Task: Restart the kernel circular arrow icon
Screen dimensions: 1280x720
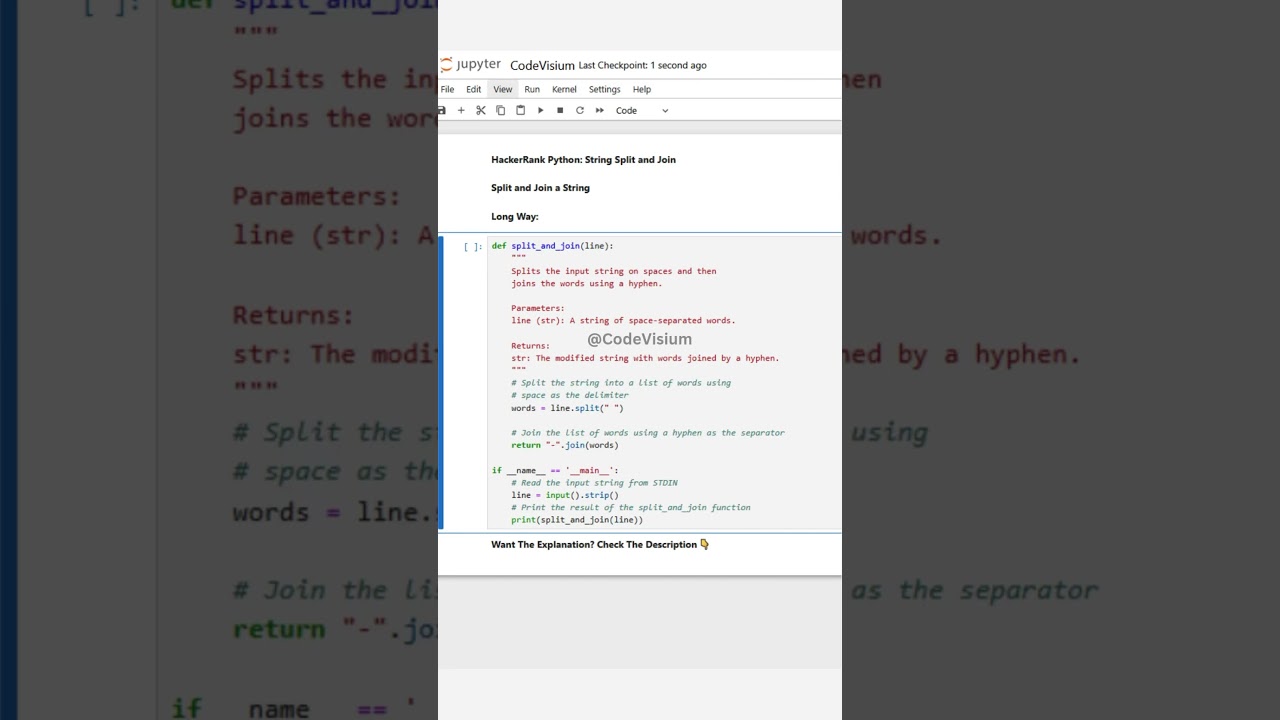Action: [x=579, y=110]
